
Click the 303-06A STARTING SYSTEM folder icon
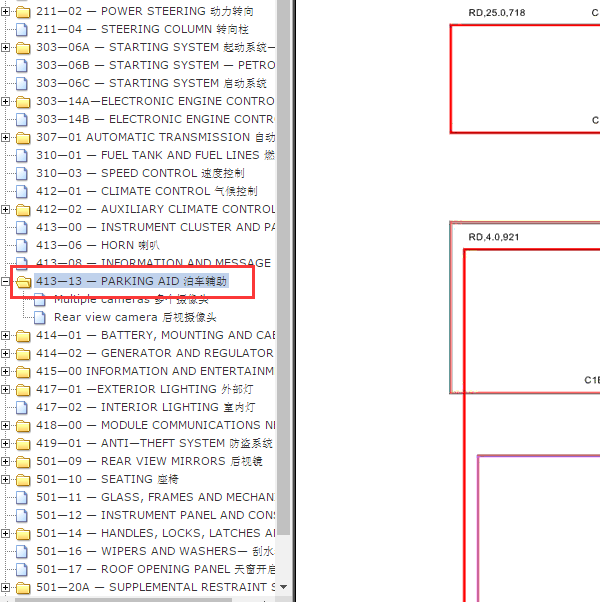point(23,48)
